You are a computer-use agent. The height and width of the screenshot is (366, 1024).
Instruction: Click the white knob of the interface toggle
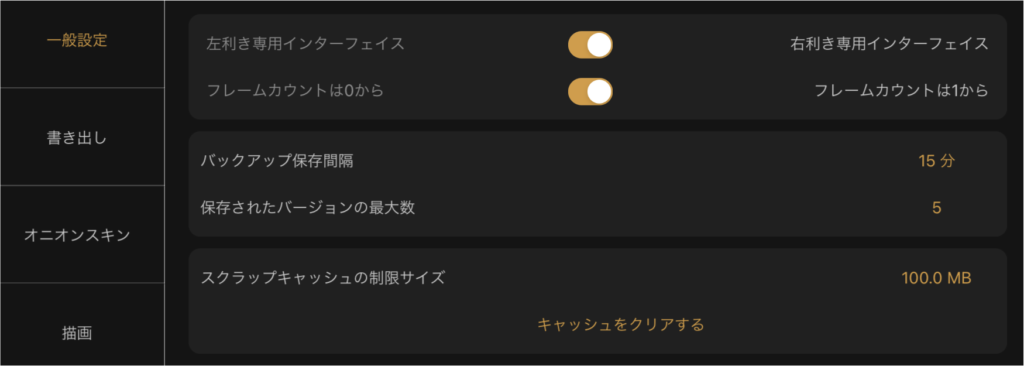[599, 44]
